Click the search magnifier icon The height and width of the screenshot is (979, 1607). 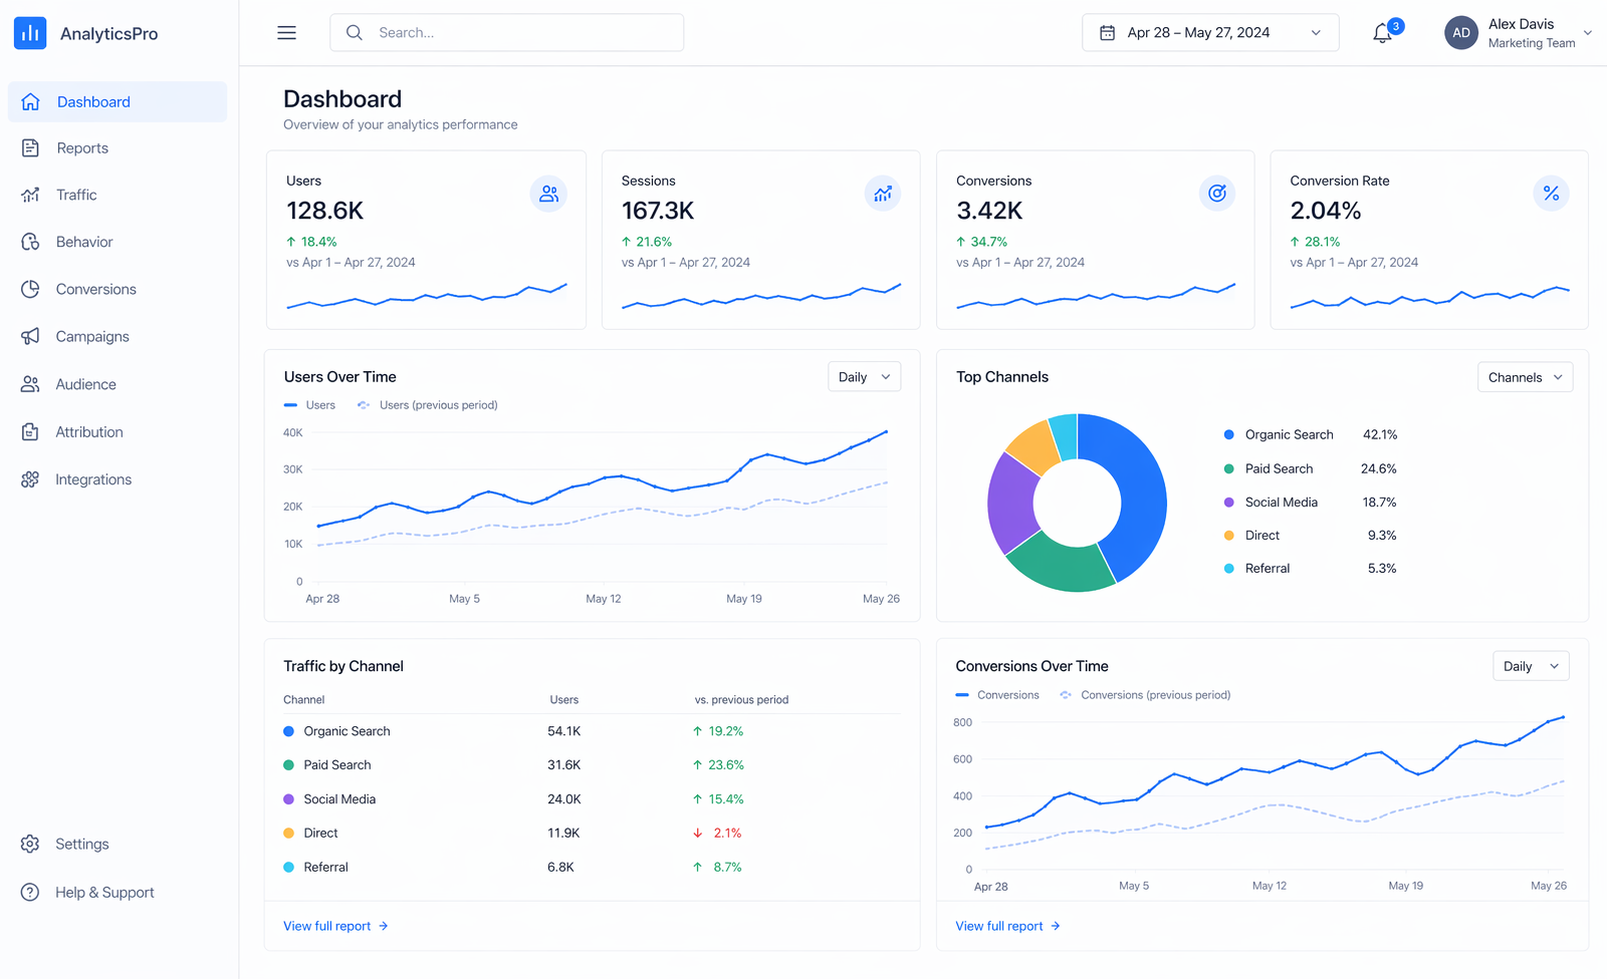coord(354,33)
